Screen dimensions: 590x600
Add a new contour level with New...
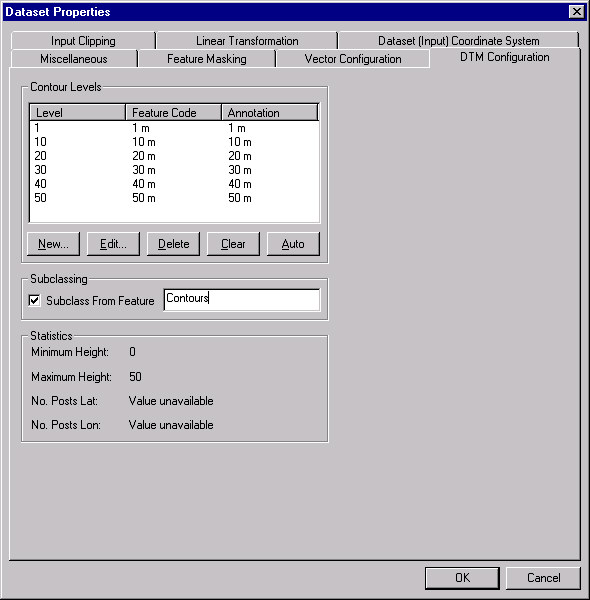(54, 244)
